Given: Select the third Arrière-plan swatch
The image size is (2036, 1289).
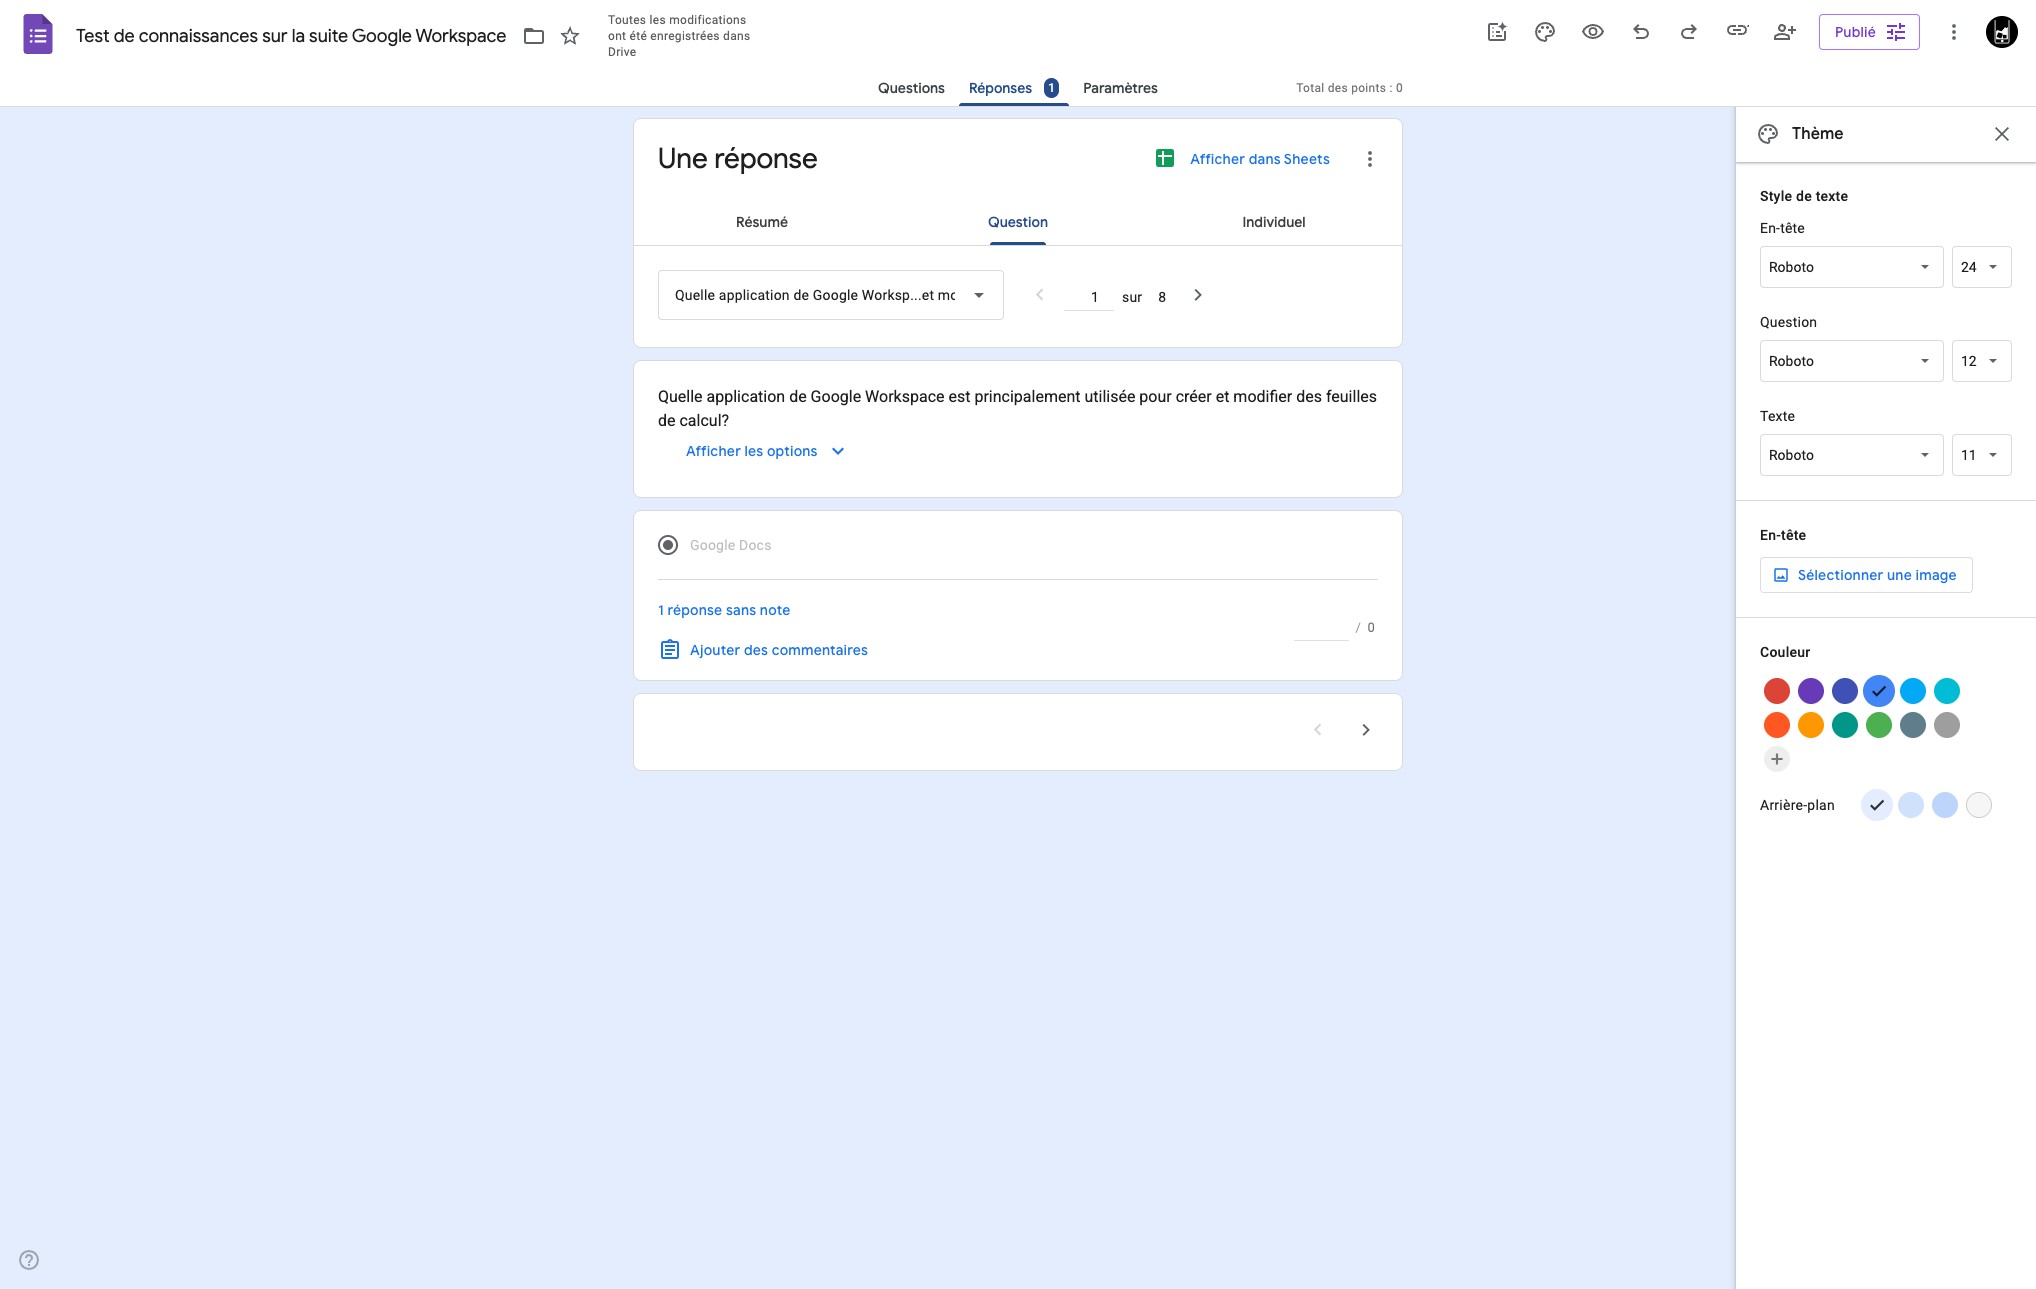Looking at the screenshot, I should point(1945,805).
